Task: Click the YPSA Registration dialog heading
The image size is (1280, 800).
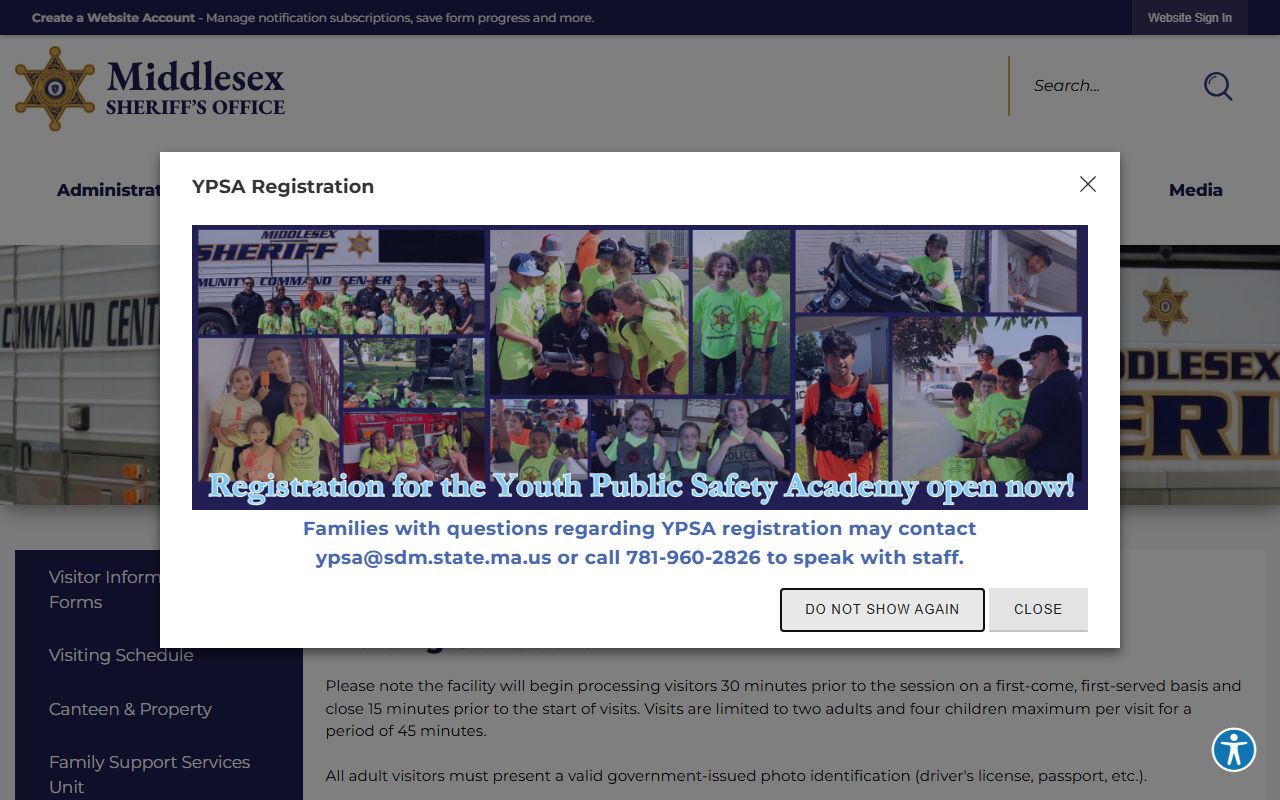Action: coord(283,186)
